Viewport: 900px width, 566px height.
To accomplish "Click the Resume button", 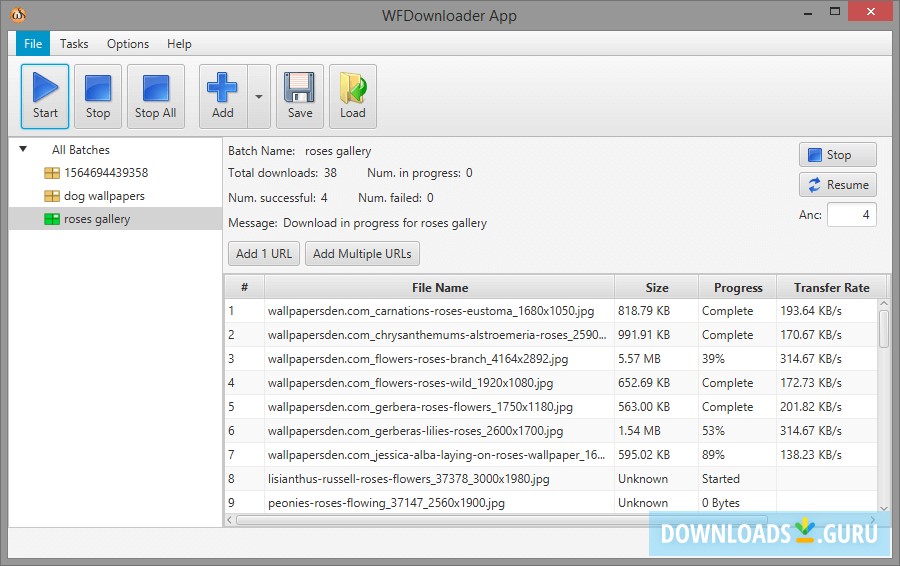I will click(837, 185).
